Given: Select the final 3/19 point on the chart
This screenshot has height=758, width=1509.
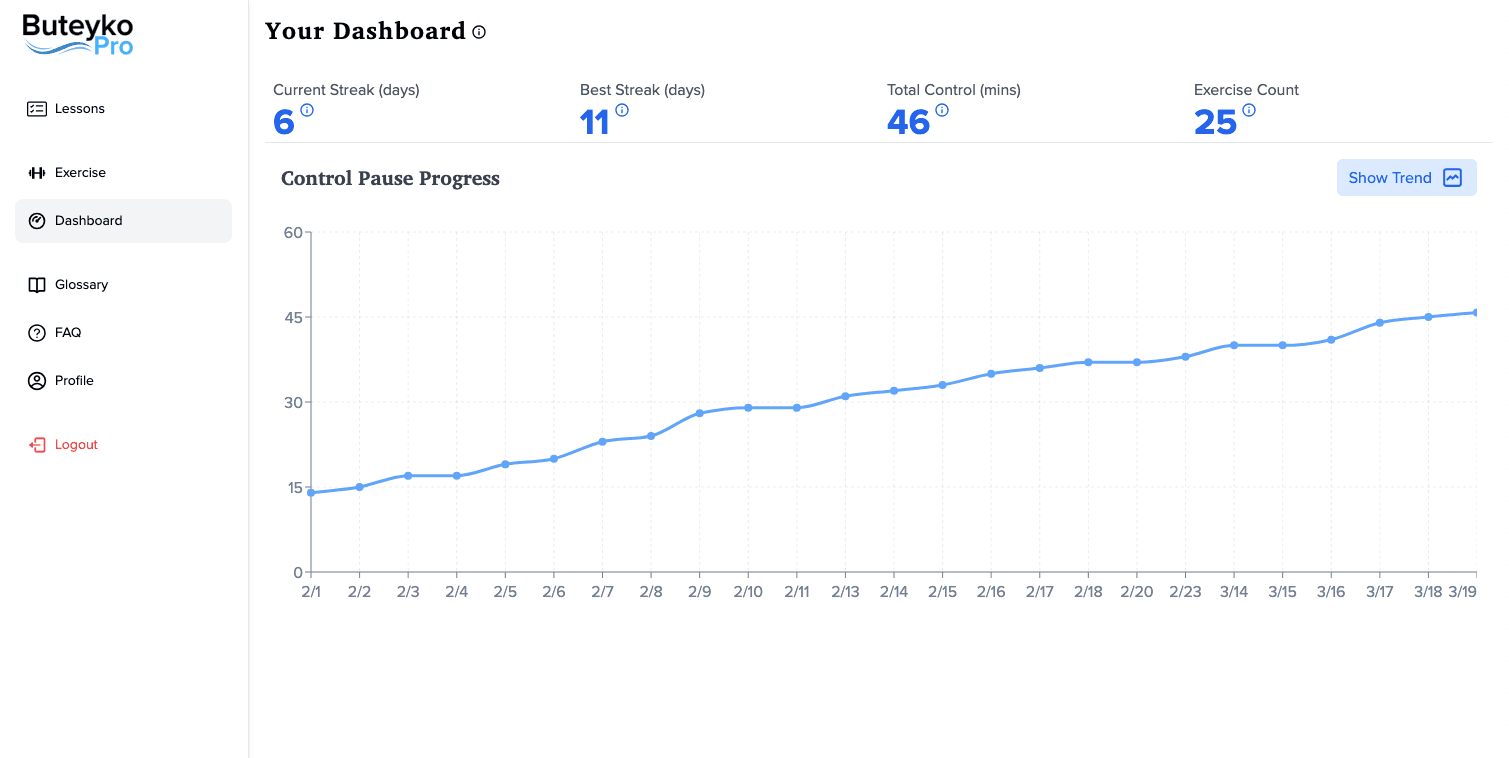Looking at the screenshot, I should click(x=1478, y=311).
